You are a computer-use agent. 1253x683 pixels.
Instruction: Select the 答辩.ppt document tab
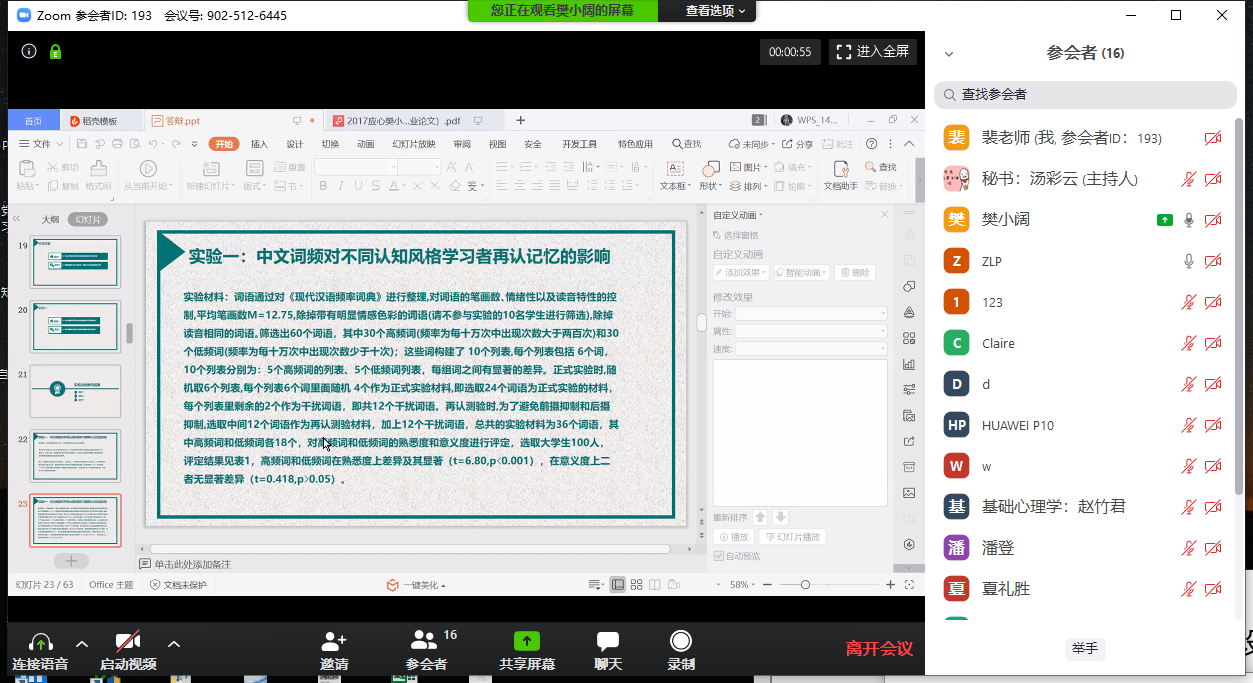click(x=182, y=121)
